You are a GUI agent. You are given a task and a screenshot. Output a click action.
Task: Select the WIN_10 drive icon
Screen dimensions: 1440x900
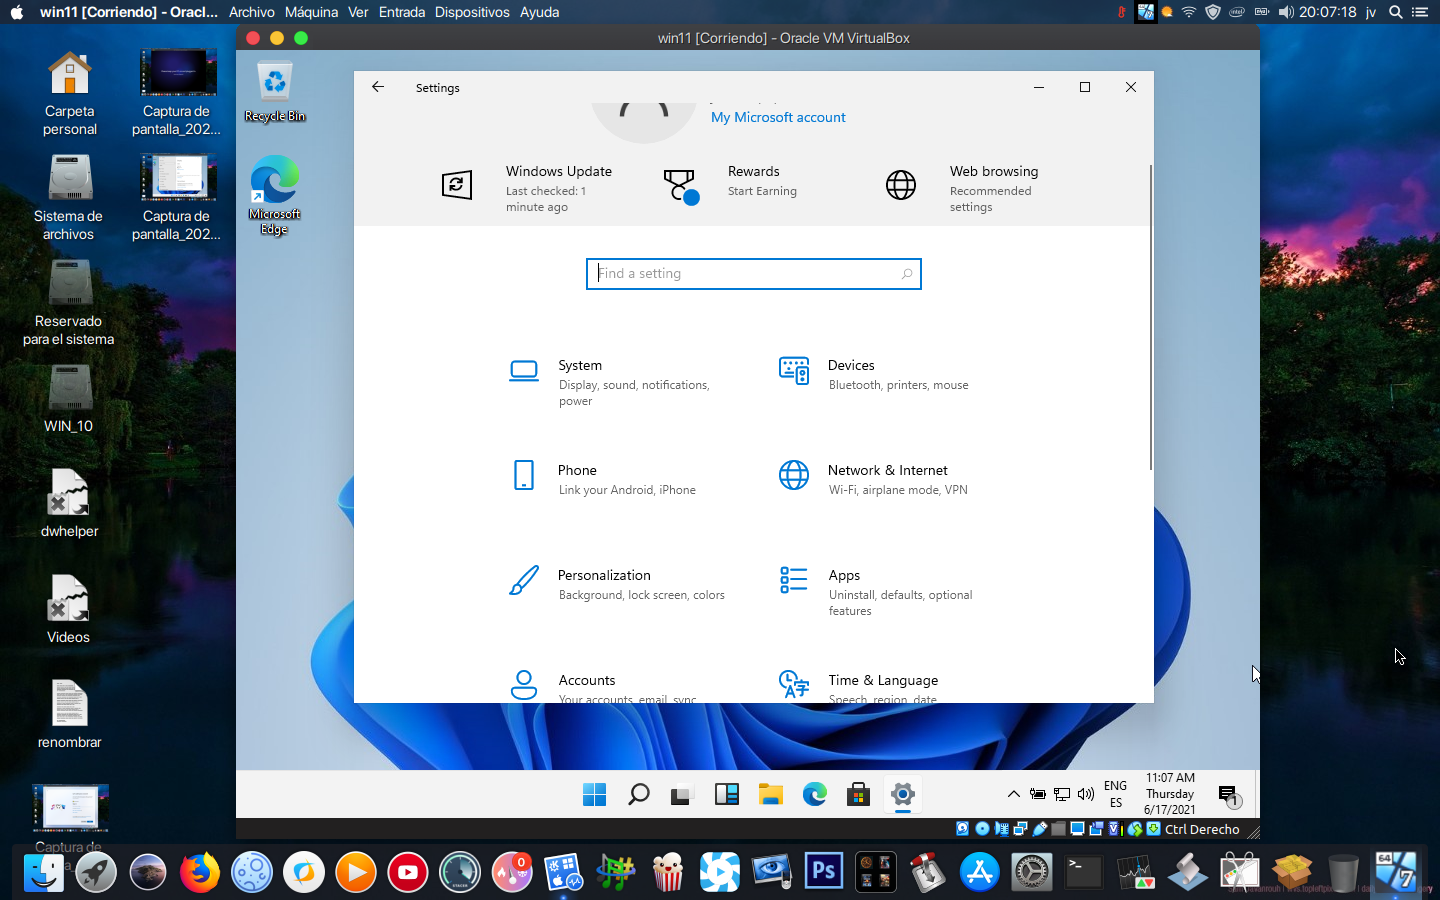coord(68,398)
